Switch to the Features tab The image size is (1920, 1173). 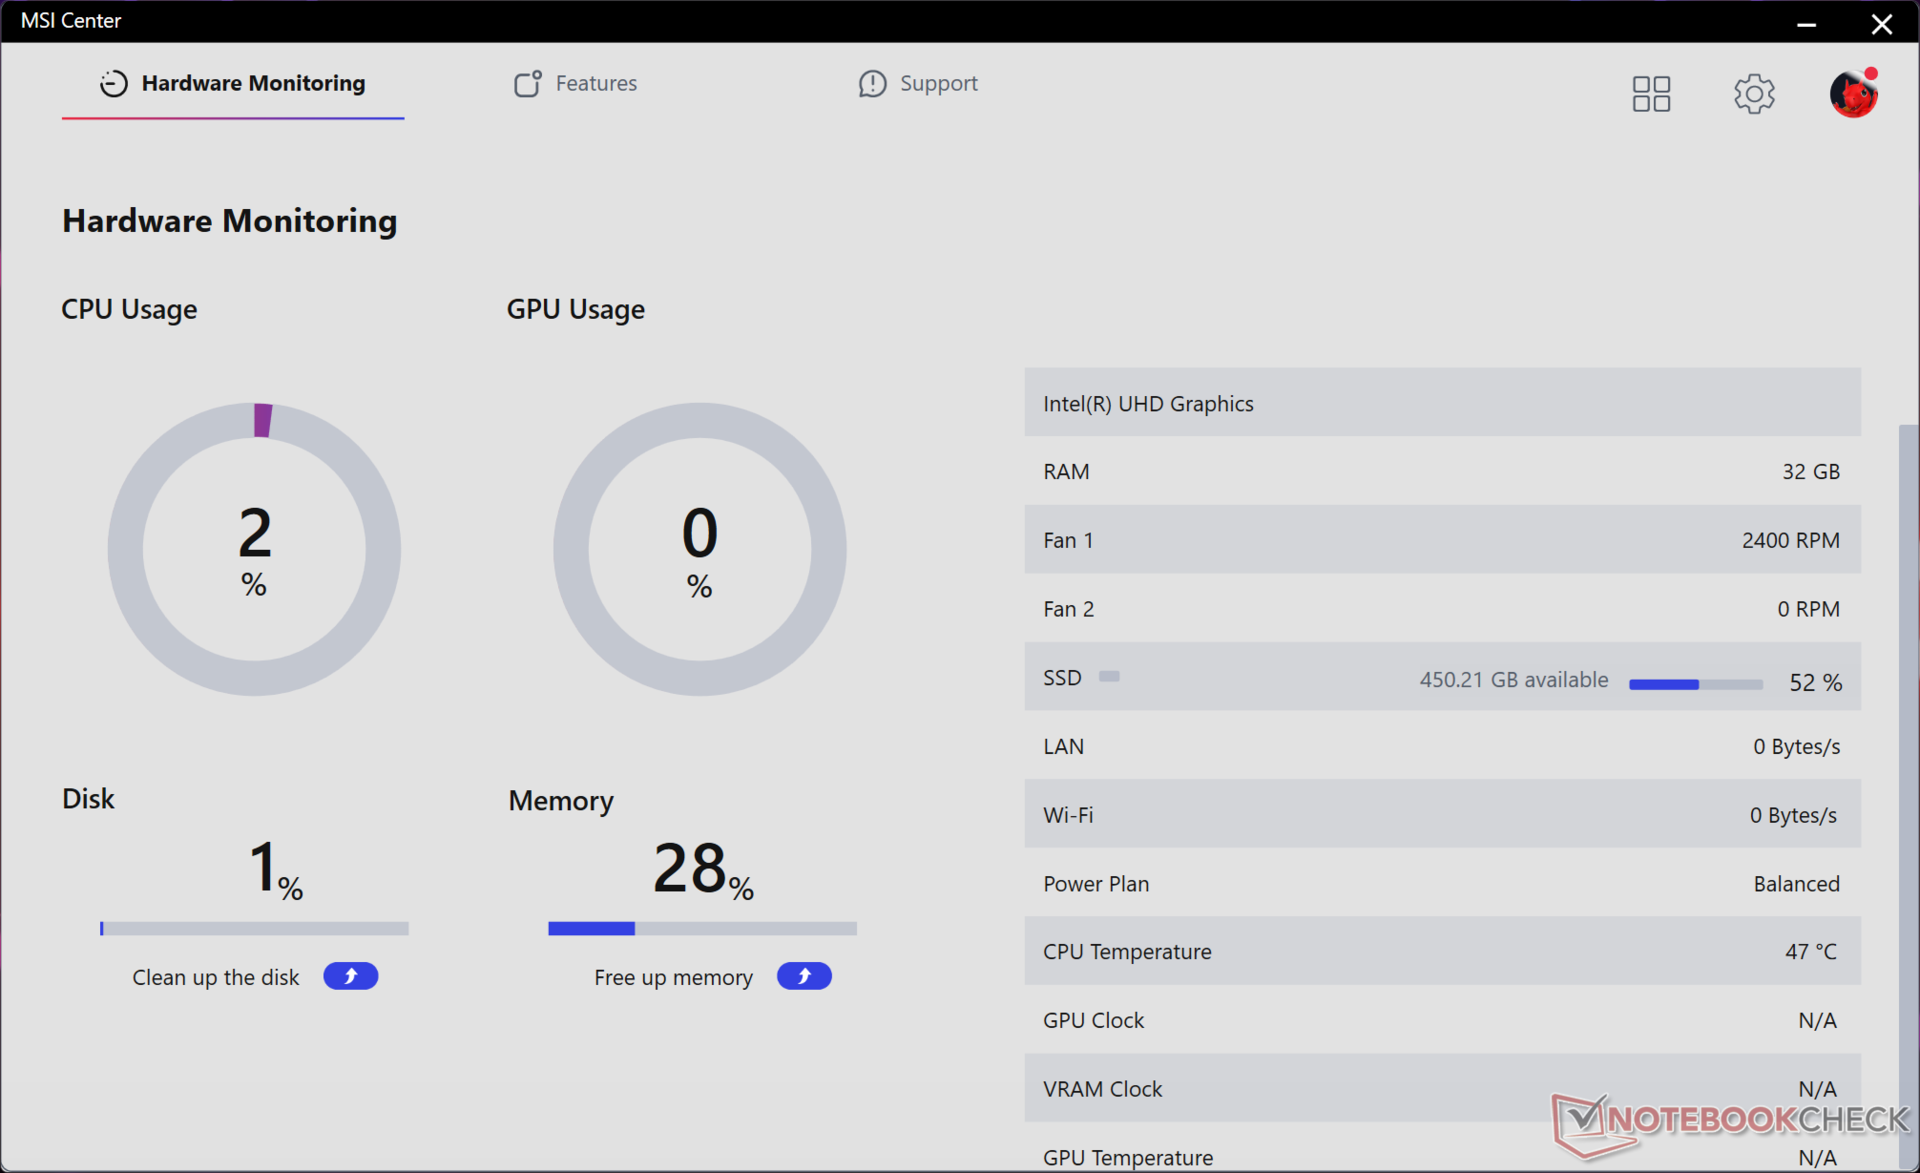(x=596, y=83)
